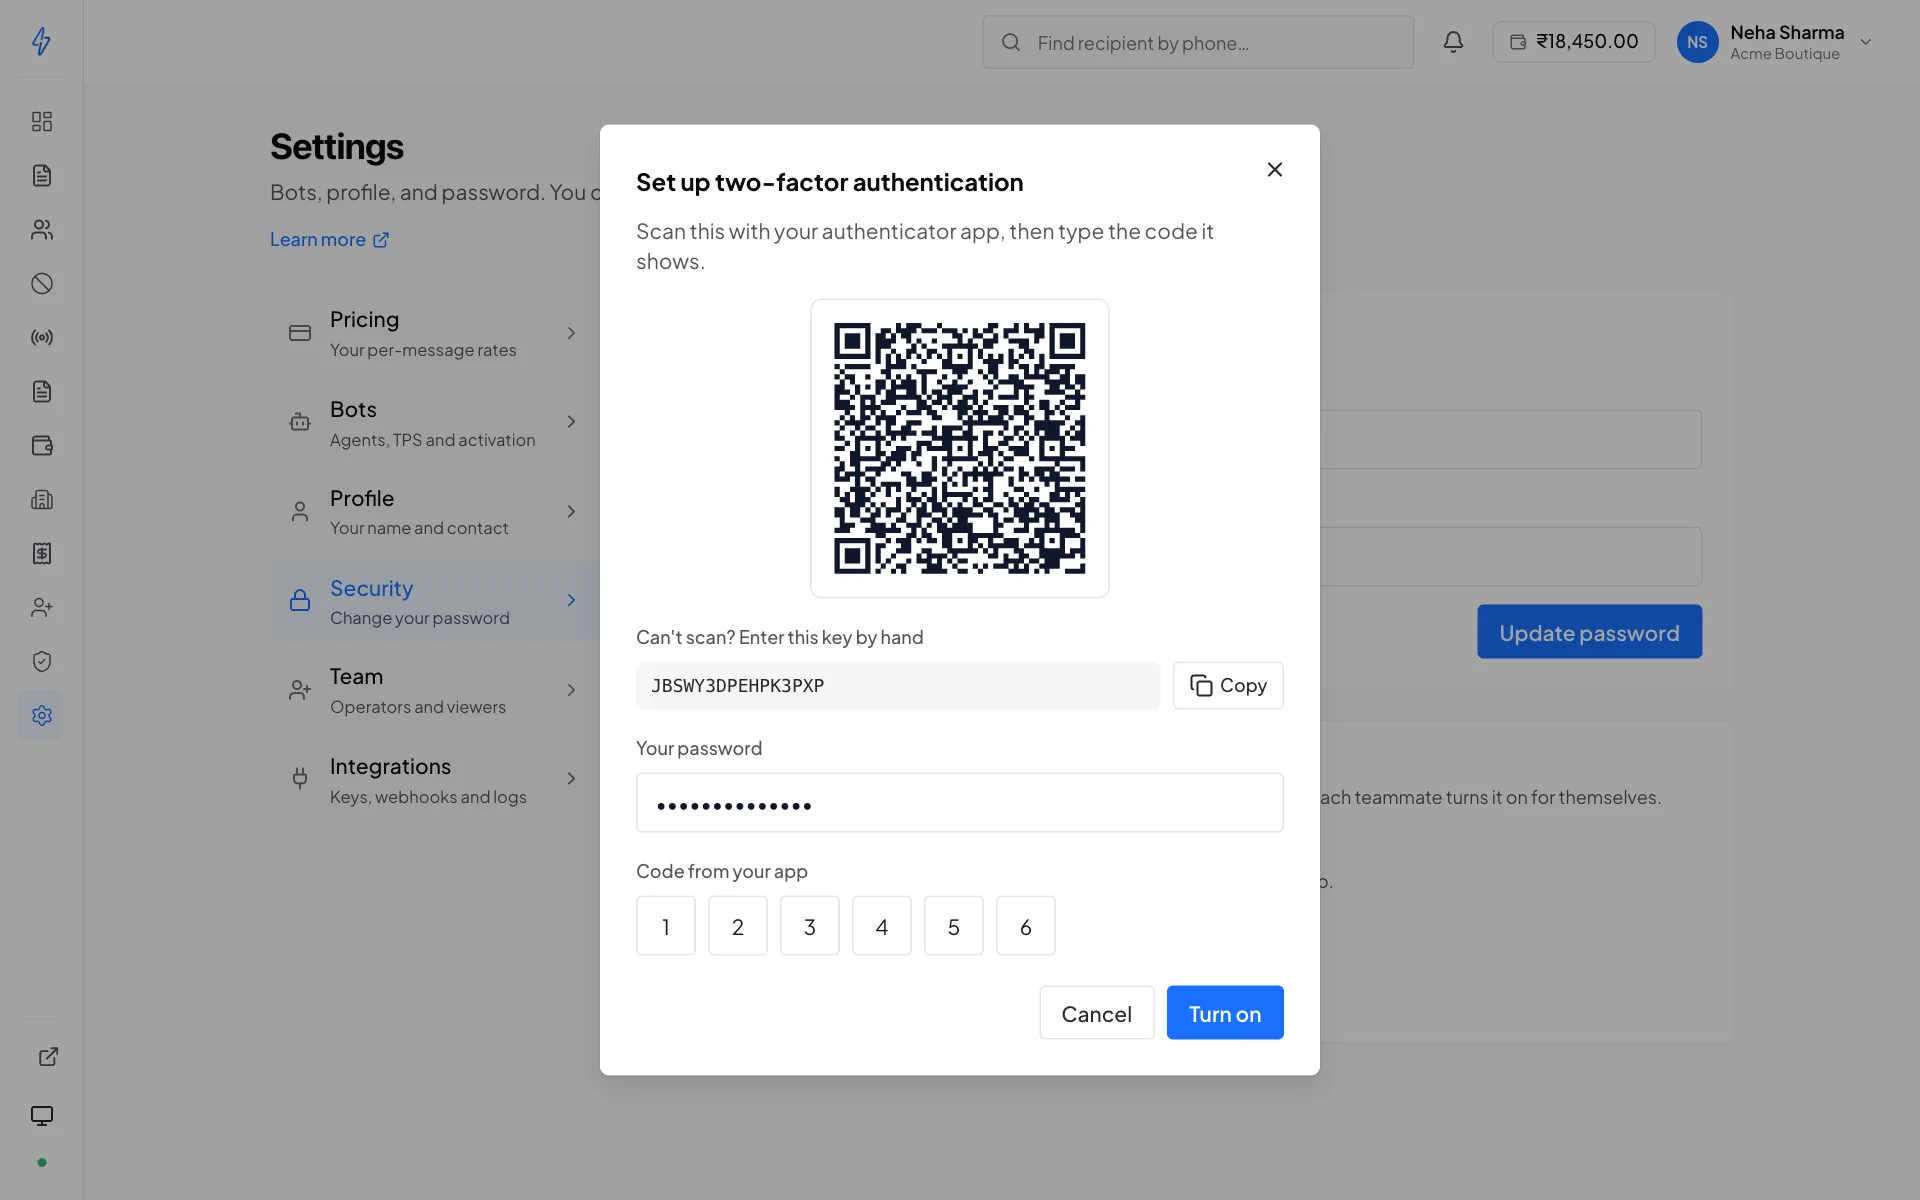Open the Security settings section
This screenshot has height=1200, width=1920.
coord(435,601)
